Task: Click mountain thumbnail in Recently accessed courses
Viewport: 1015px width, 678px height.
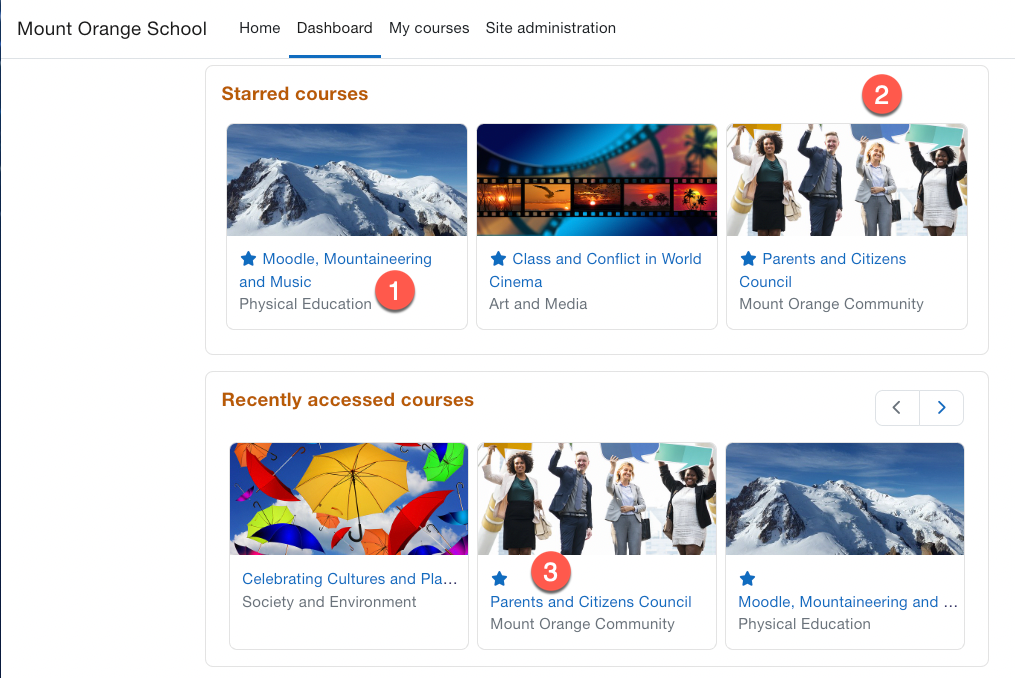Action: pyautogui.click(x=845, y=499)
